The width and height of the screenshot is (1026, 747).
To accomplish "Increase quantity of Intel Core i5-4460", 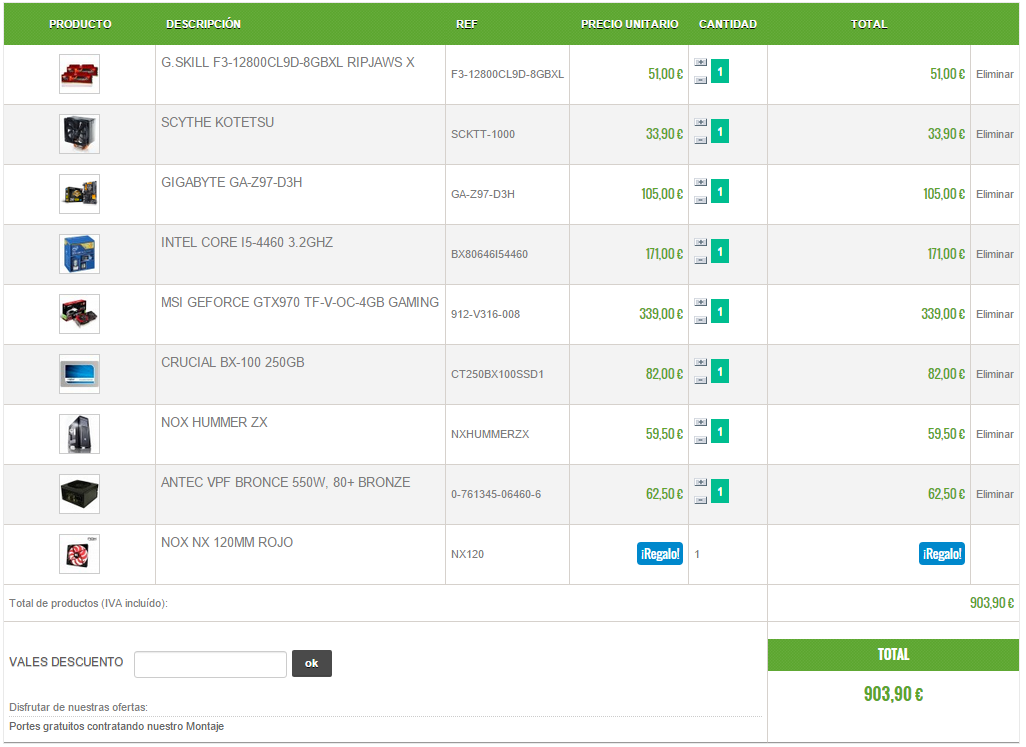I will coord(701,243).
